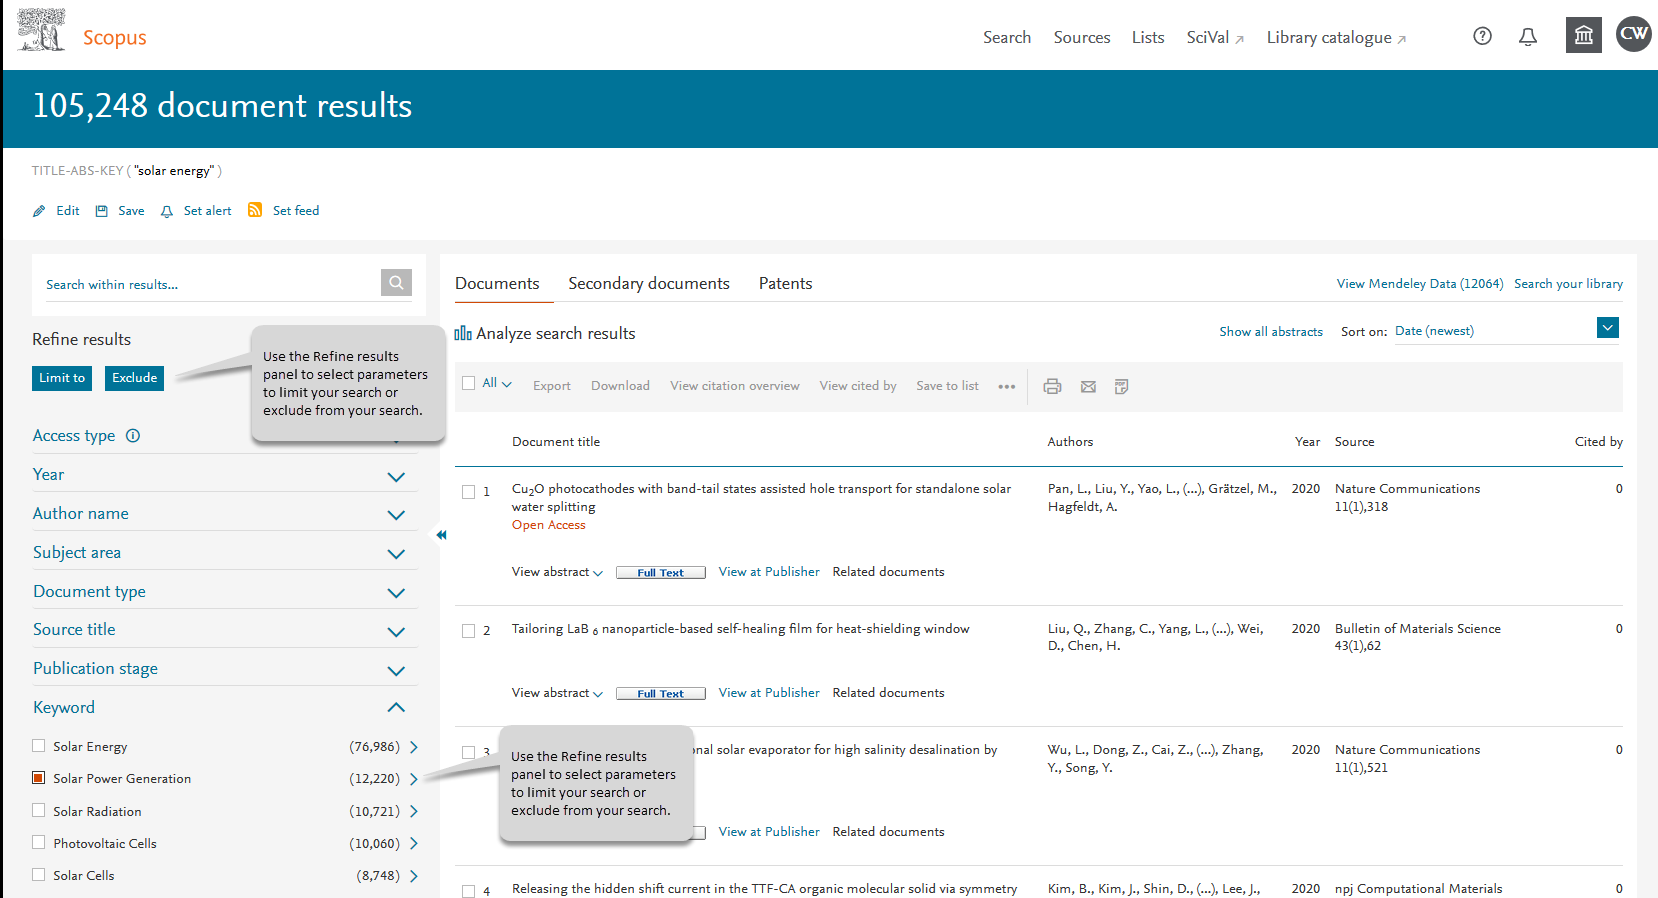1658x898 pixels.
Task: Click the search within results magnifier
Action: (396, 283)
